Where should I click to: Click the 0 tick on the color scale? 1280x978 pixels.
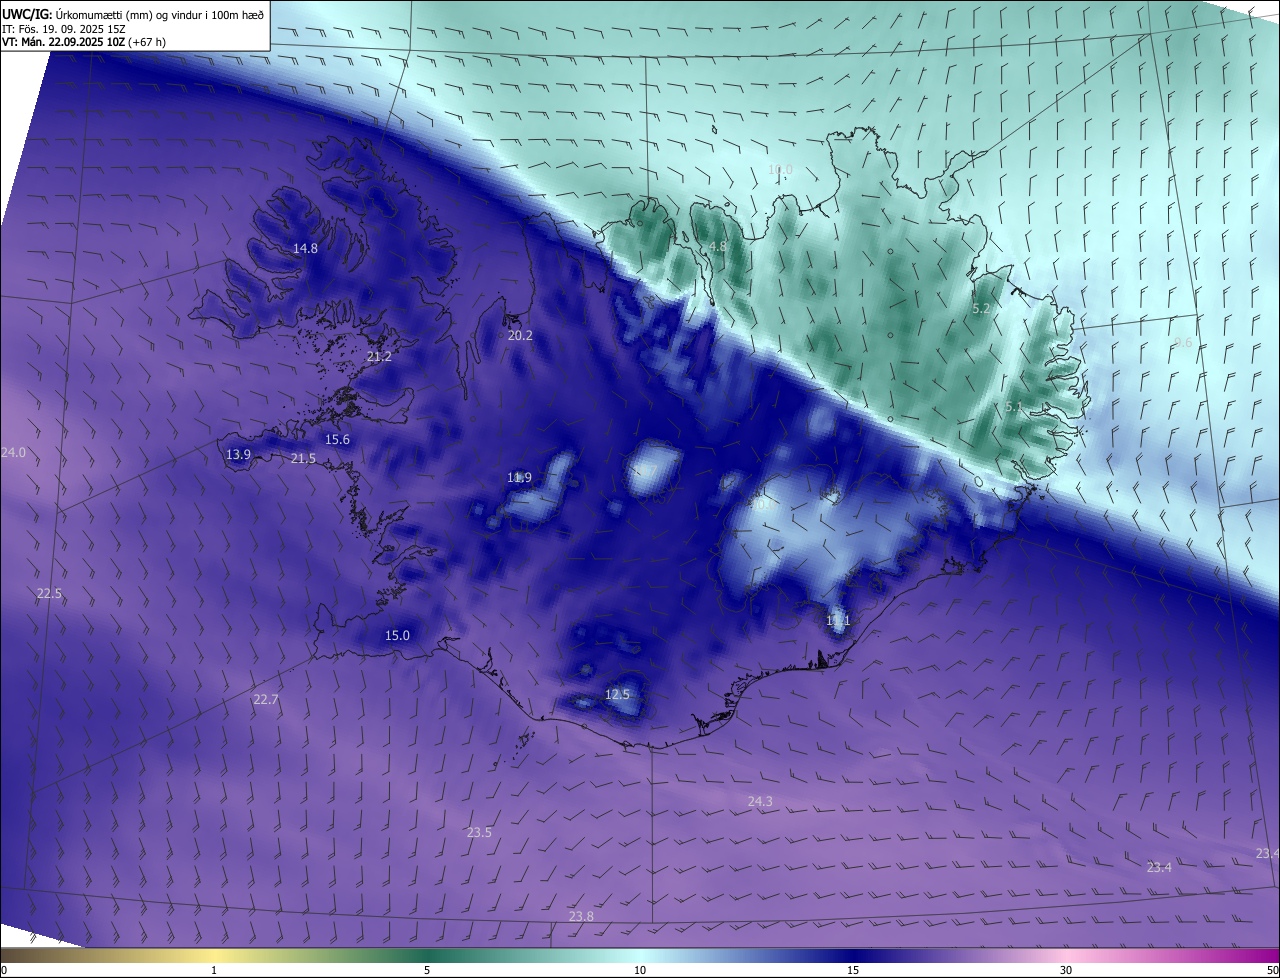(4, 970)
